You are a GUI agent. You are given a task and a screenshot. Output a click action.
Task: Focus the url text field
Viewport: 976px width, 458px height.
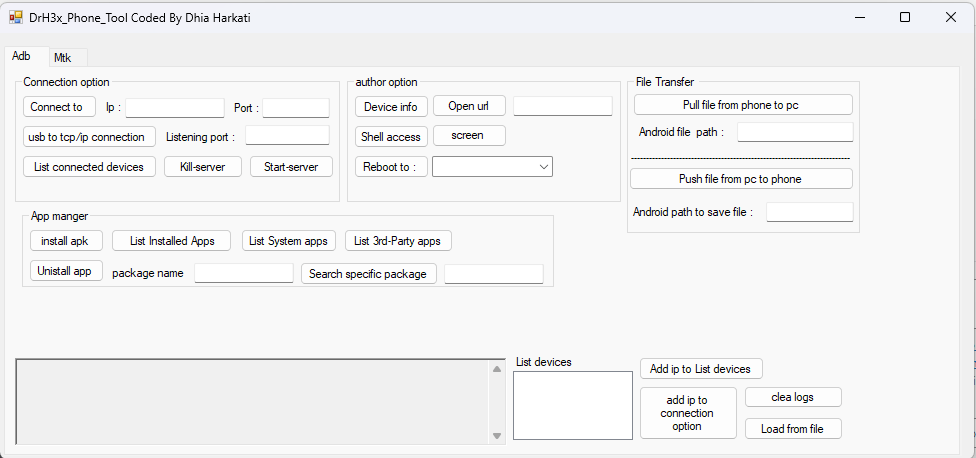click(563, 106)
